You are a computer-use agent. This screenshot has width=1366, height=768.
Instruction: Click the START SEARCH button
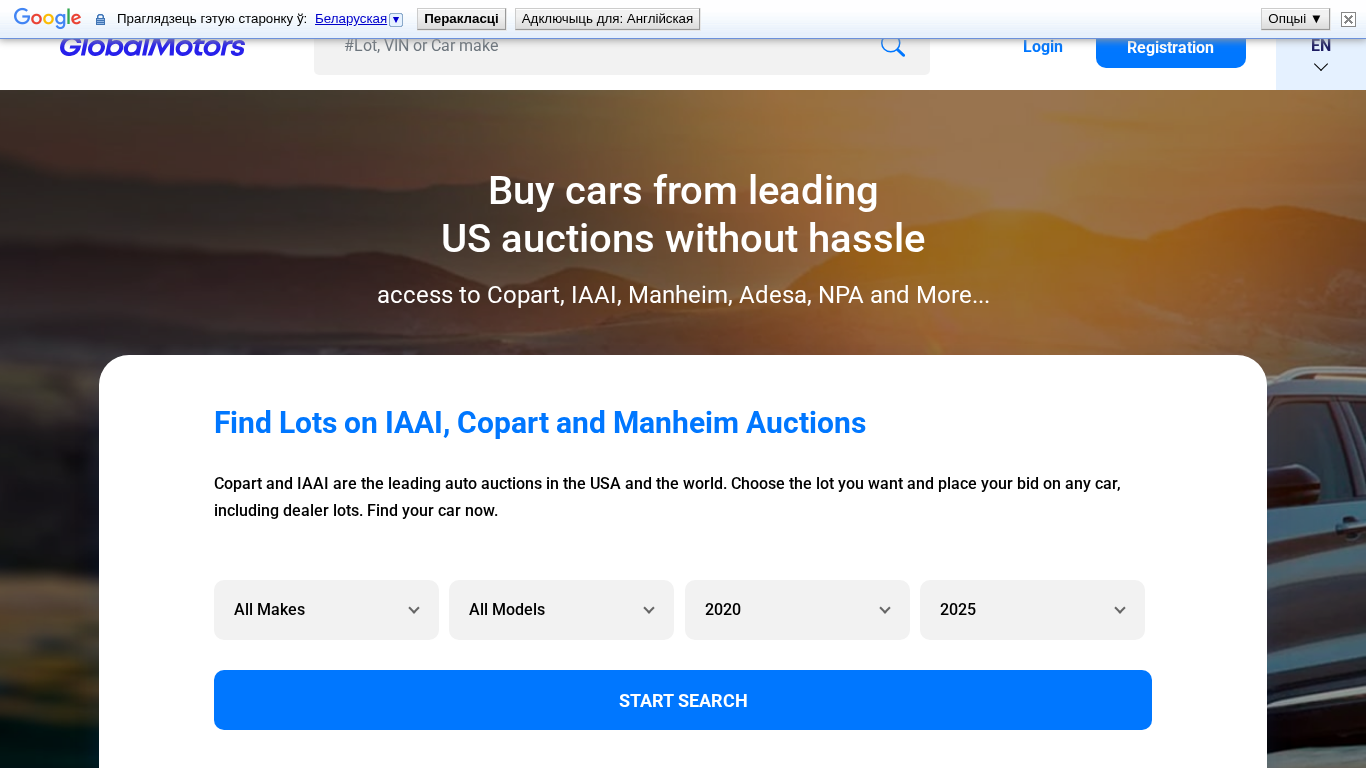coord(683,700)
